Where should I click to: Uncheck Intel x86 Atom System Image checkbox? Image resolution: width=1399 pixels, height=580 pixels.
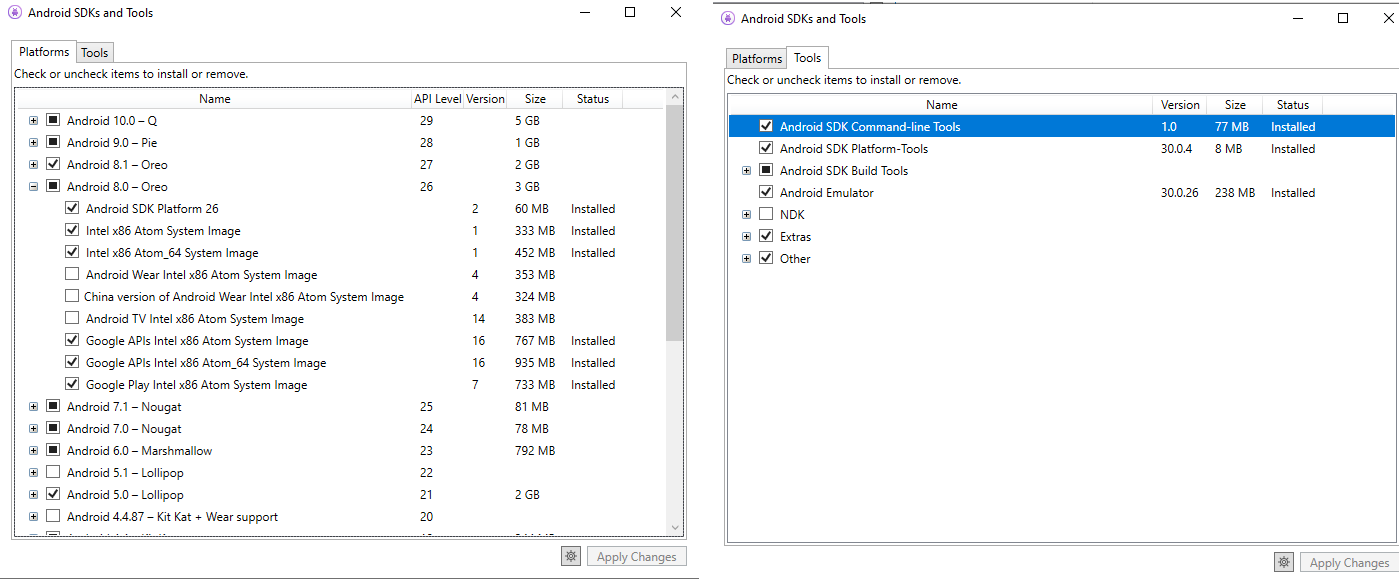pyautogui.click(x=72, y=231)
